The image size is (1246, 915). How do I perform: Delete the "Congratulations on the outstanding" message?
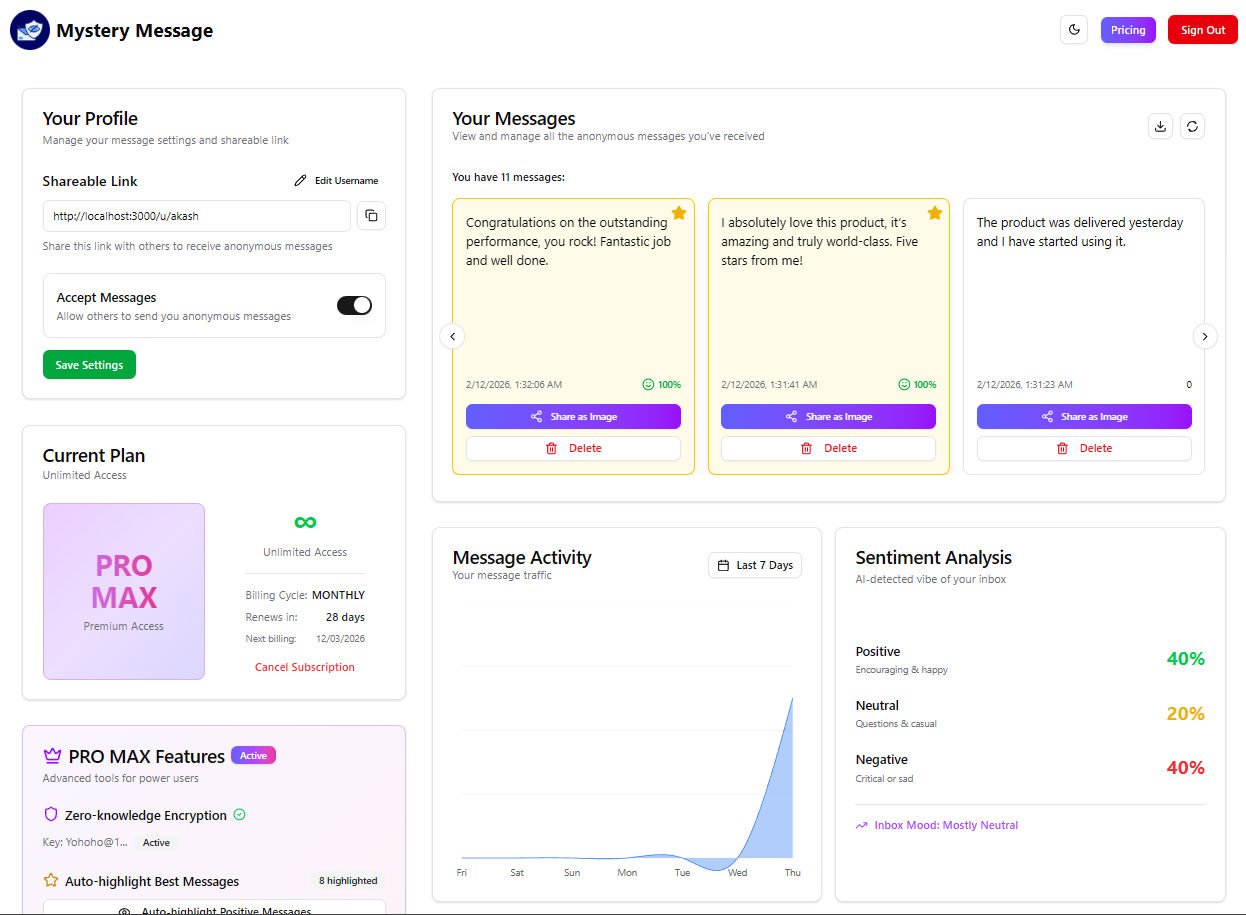click(573, 448)
